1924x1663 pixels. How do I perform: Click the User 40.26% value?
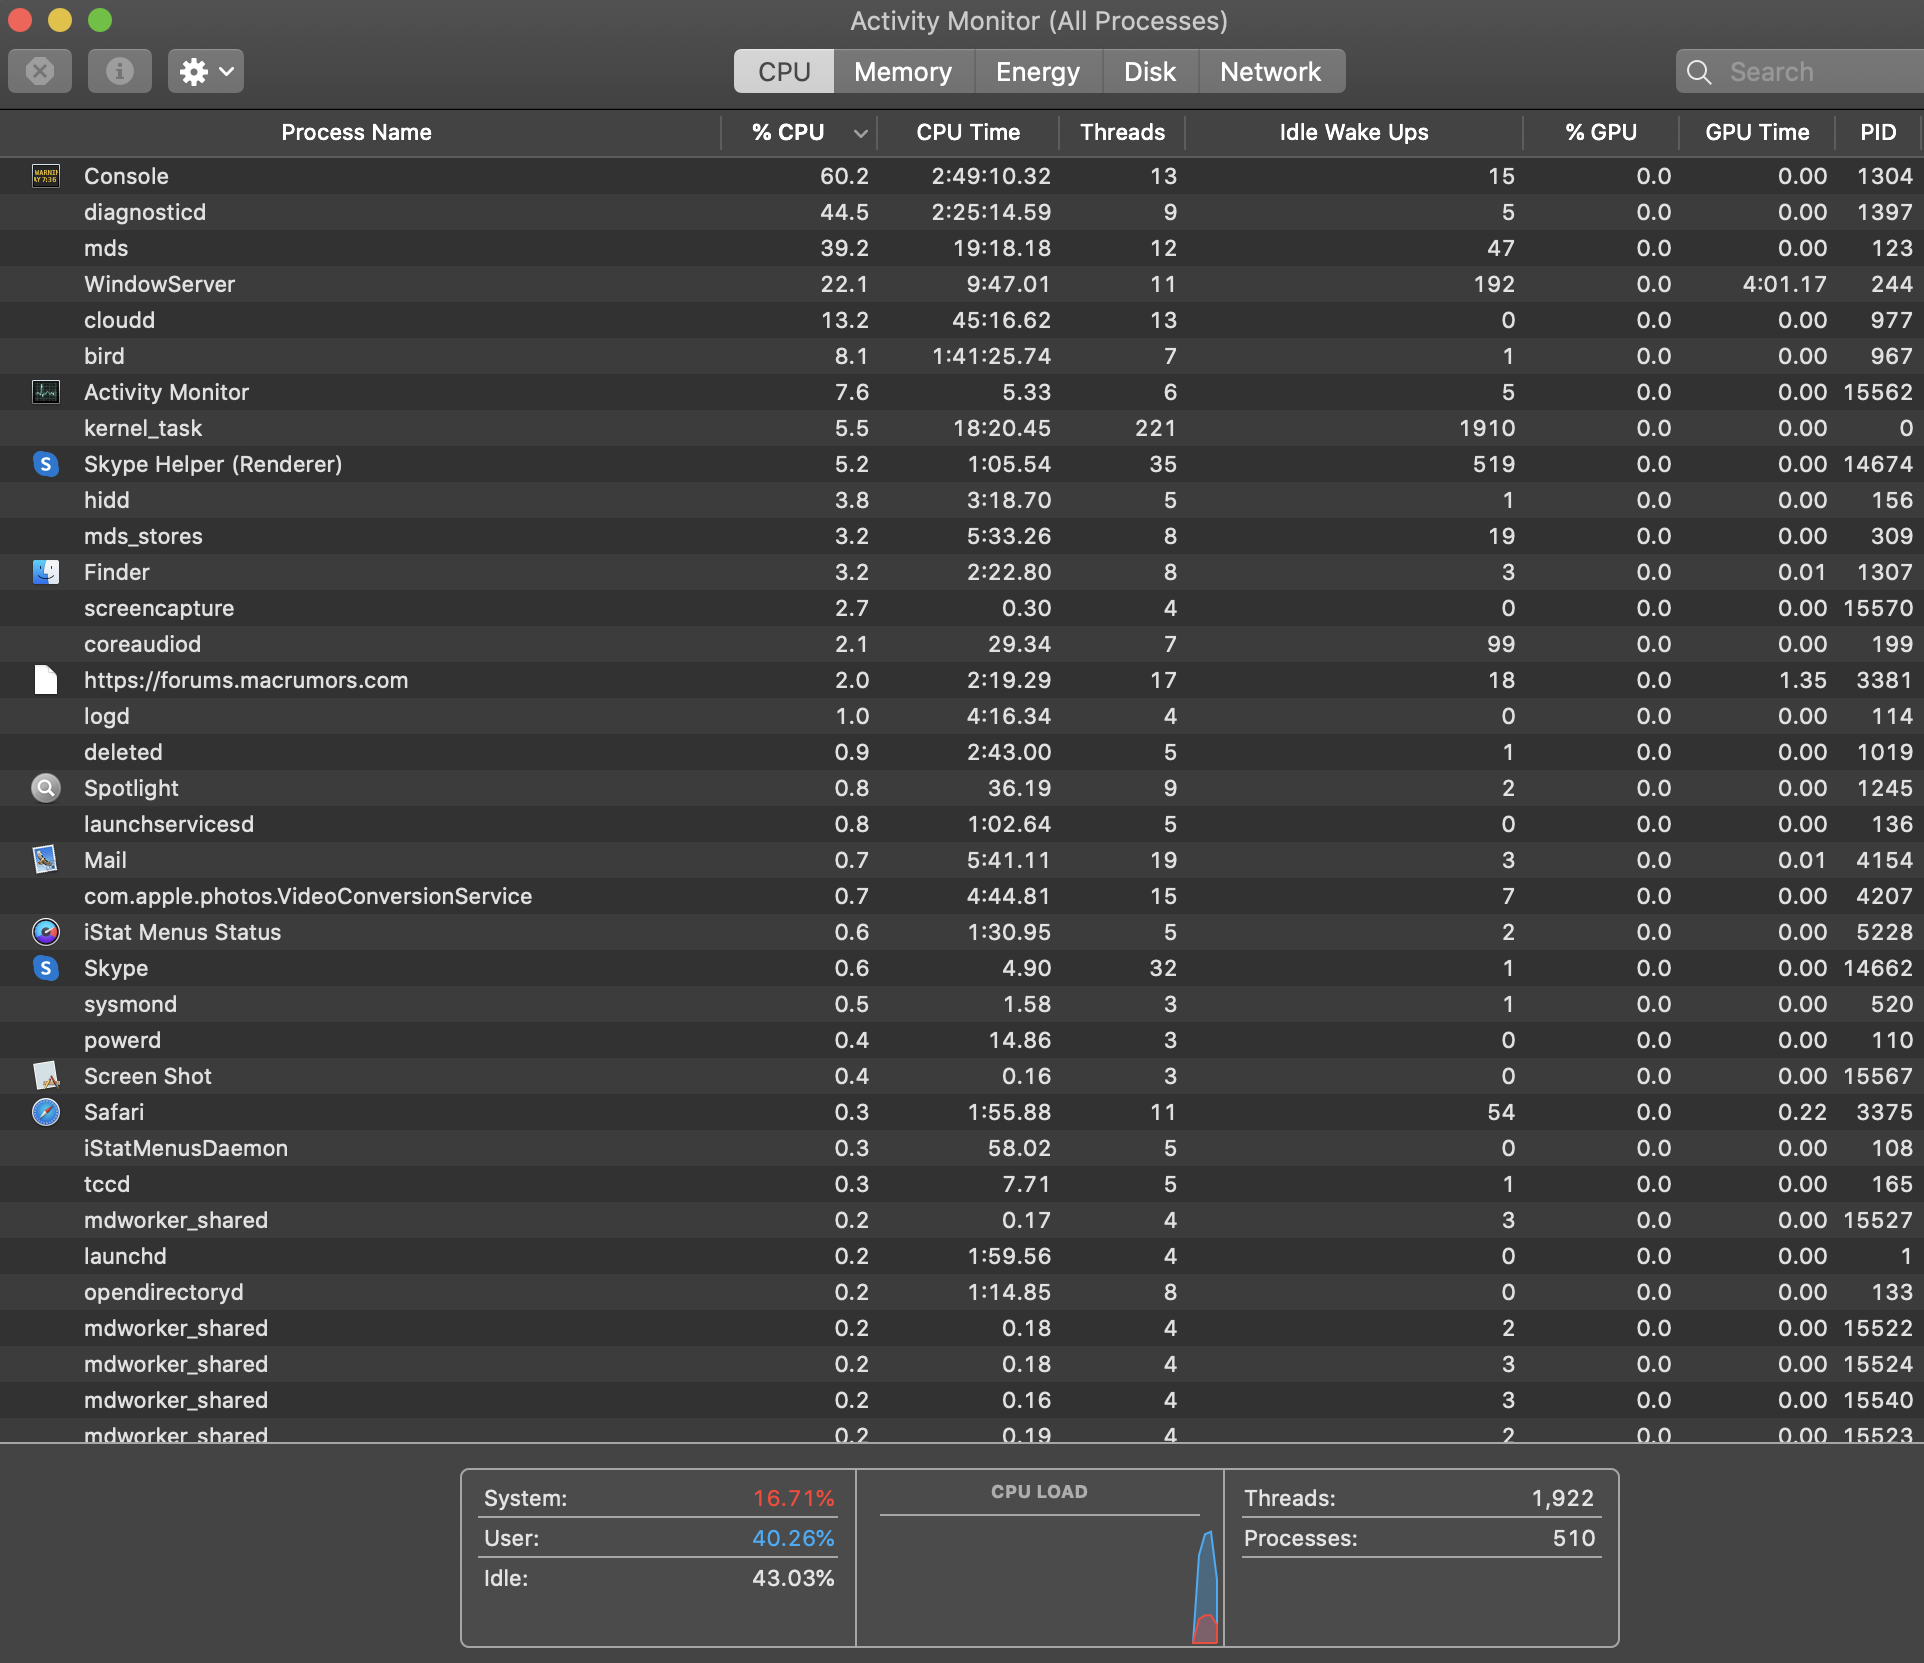coord(793,1538)
